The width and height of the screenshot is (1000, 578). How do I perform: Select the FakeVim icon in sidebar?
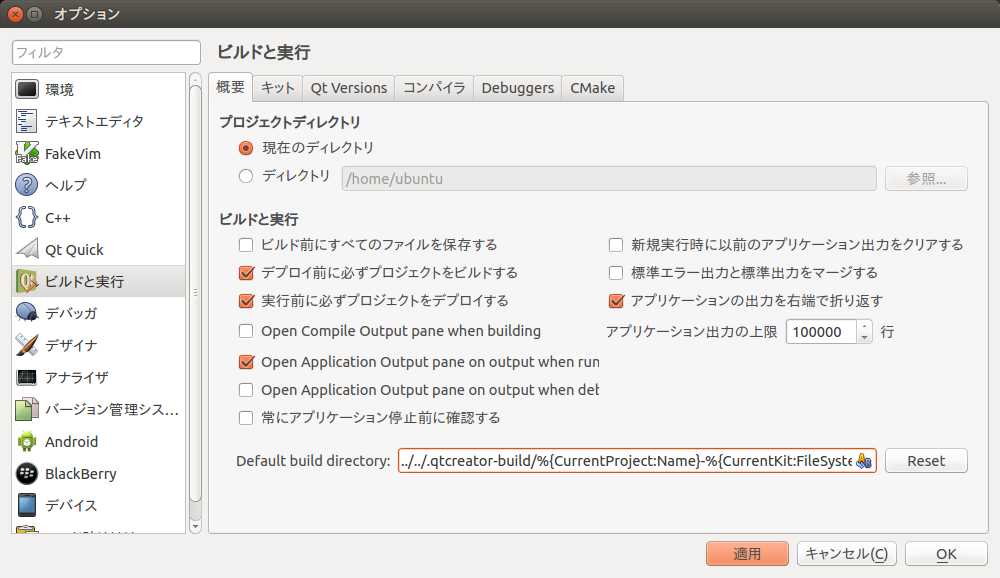click(28, 154)
